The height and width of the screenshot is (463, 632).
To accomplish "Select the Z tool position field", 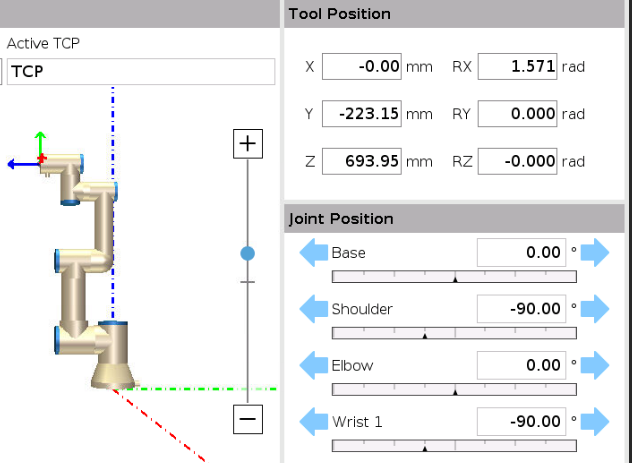I will tap(362, 161).
